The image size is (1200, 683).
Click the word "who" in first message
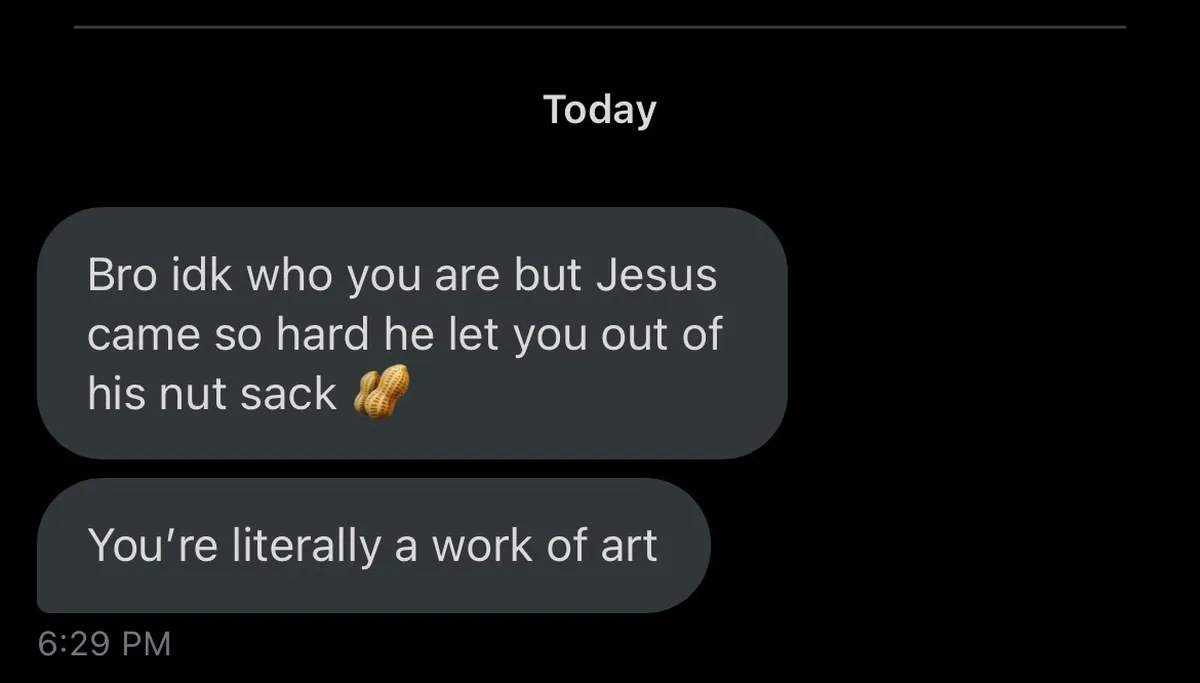pos(289,276)
